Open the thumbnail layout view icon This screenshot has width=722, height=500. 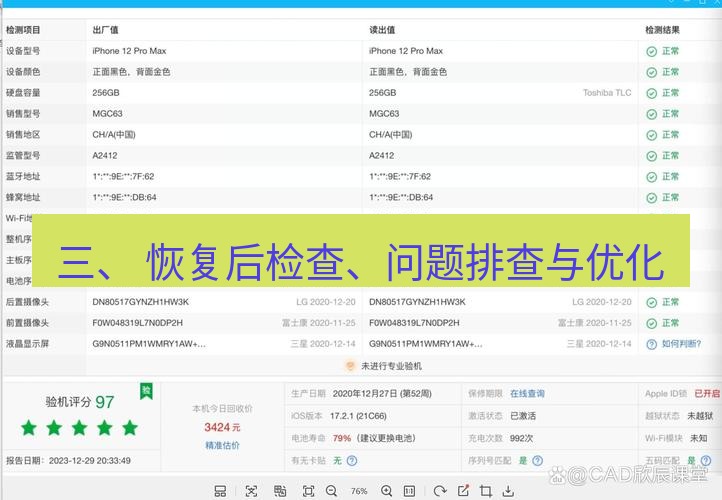click(x=220, y=491)
